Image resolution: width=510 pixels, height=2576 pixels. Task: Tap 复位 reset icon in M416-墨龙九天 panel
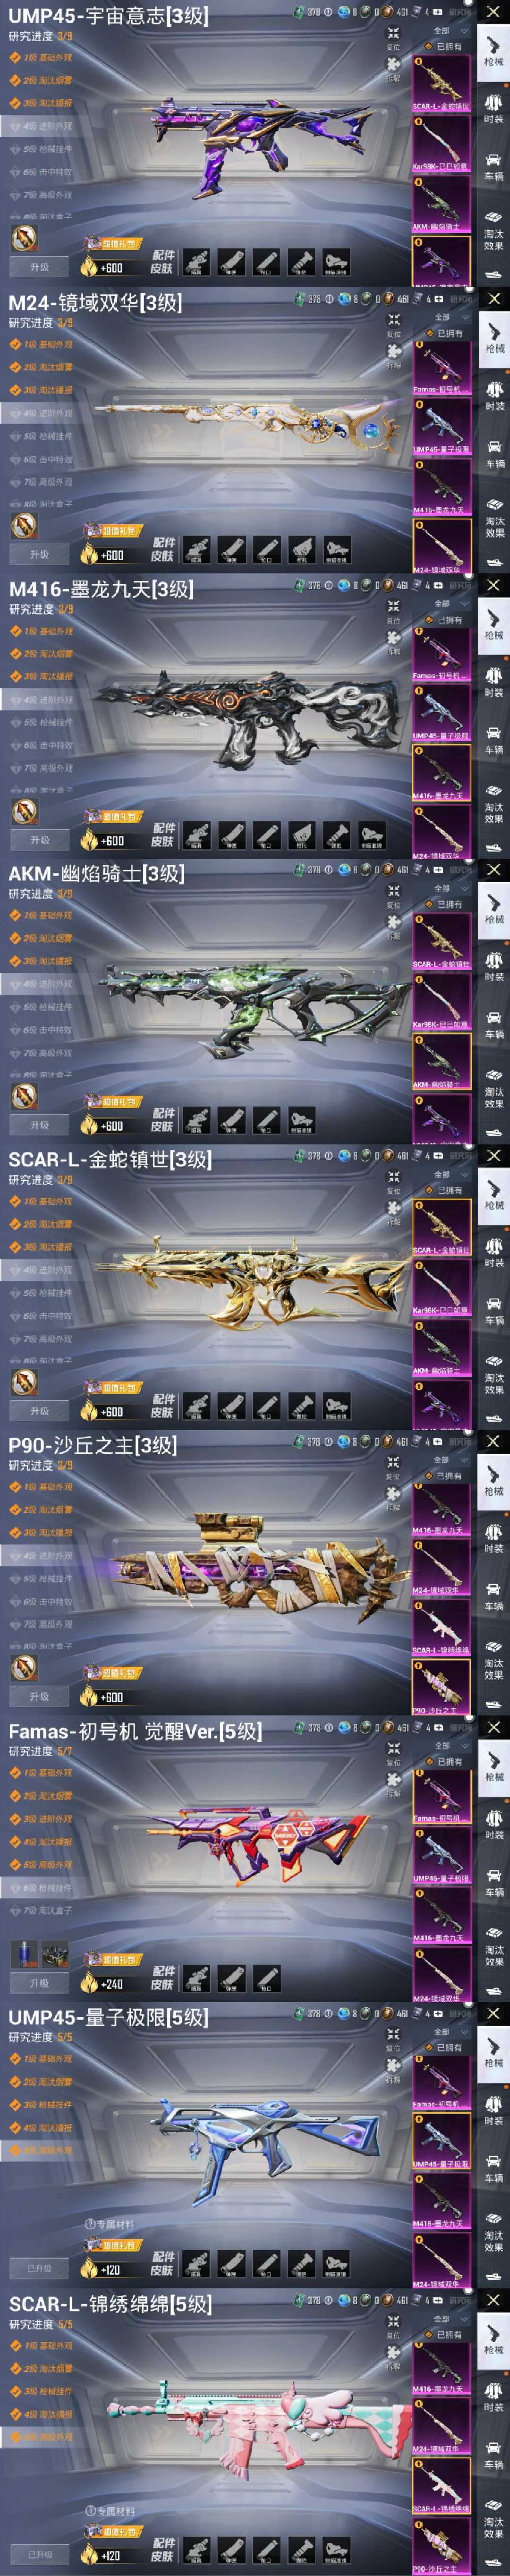click(393, 611)
